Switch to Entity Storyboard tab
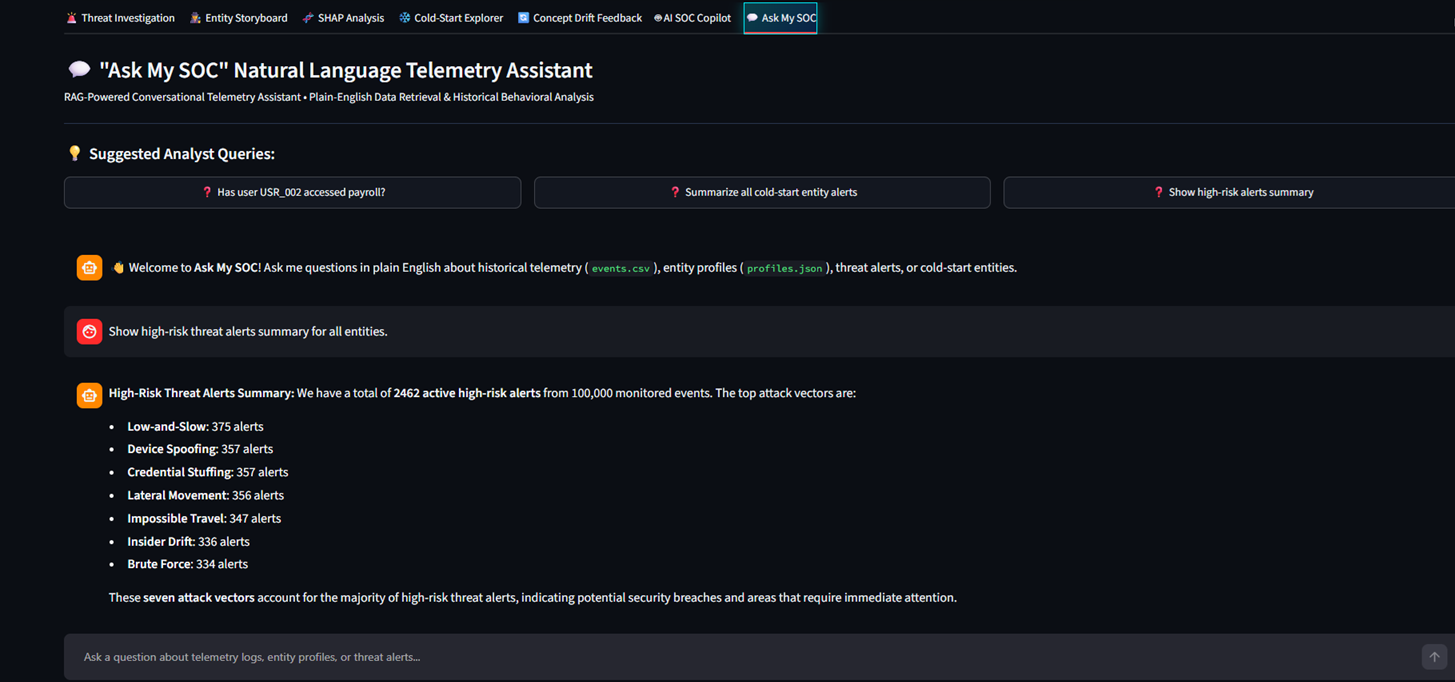The image size is (1455, 682). click(239, 18)
